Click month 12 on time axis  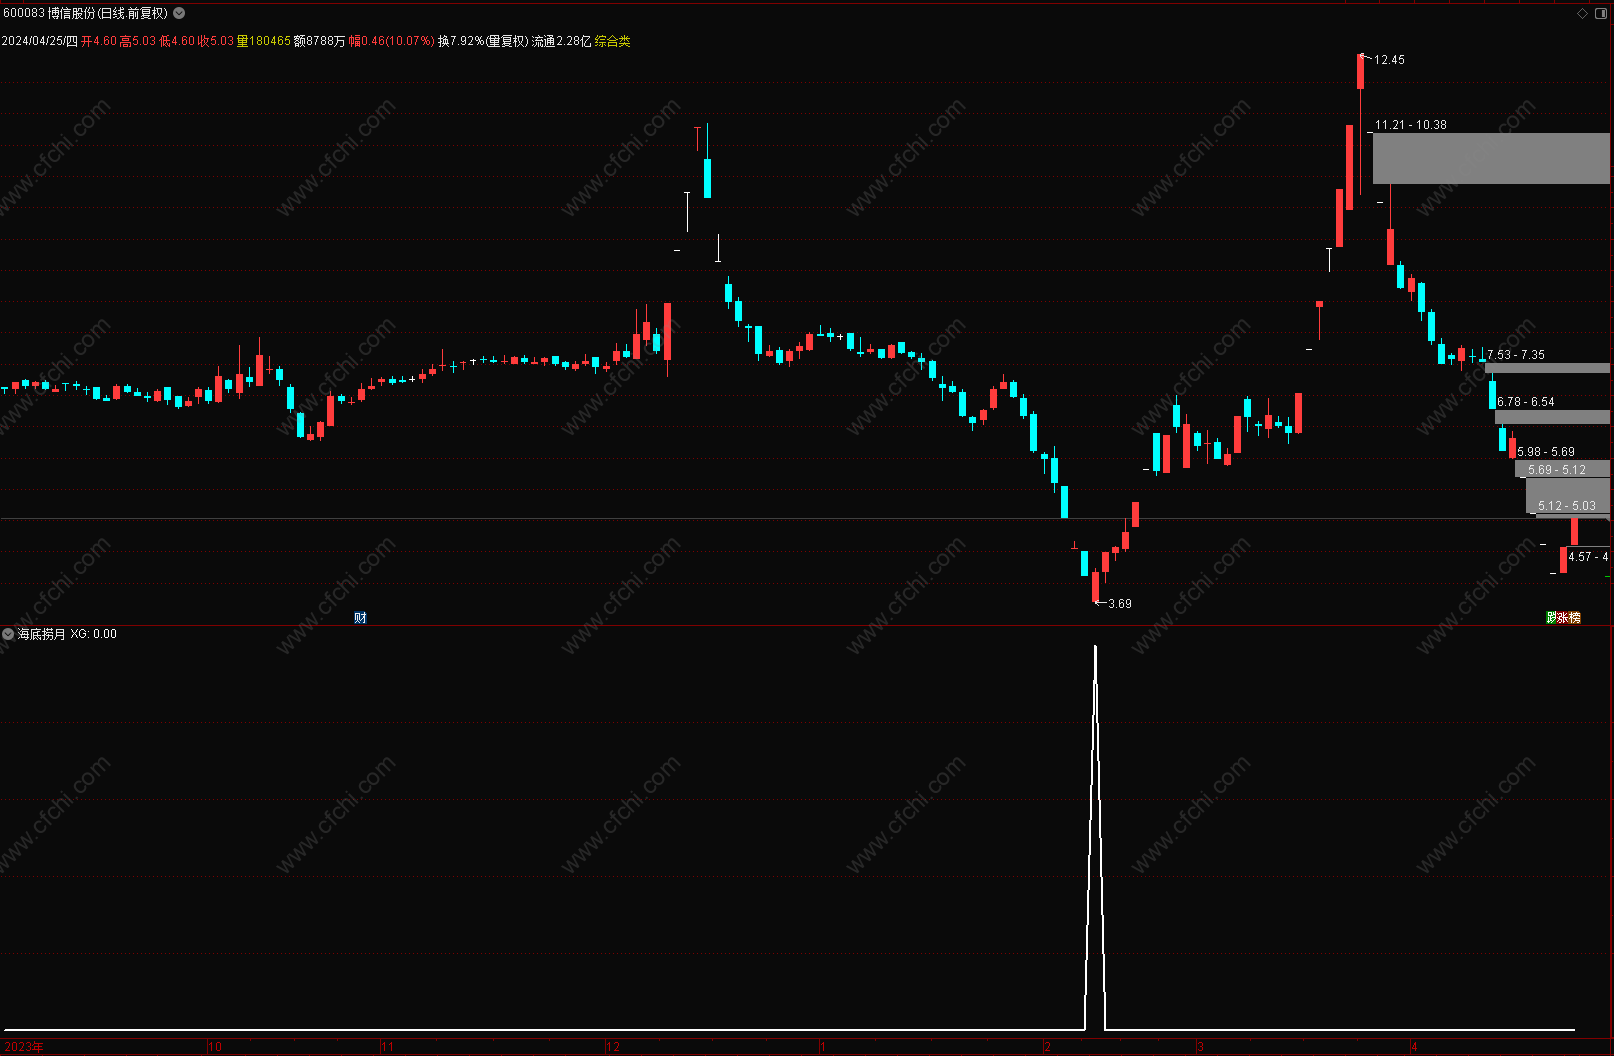click(x=613, y=1047)
